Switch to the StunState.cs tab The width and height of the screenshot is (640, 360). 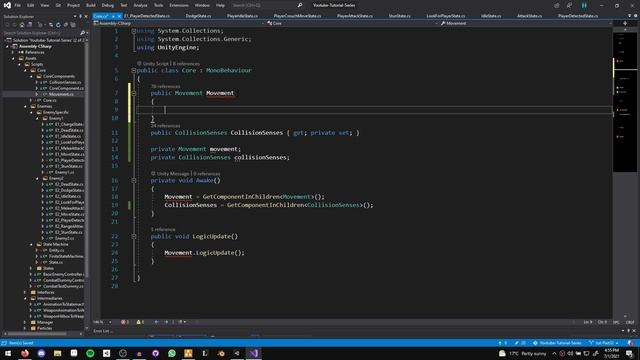(x=400, y=16)
